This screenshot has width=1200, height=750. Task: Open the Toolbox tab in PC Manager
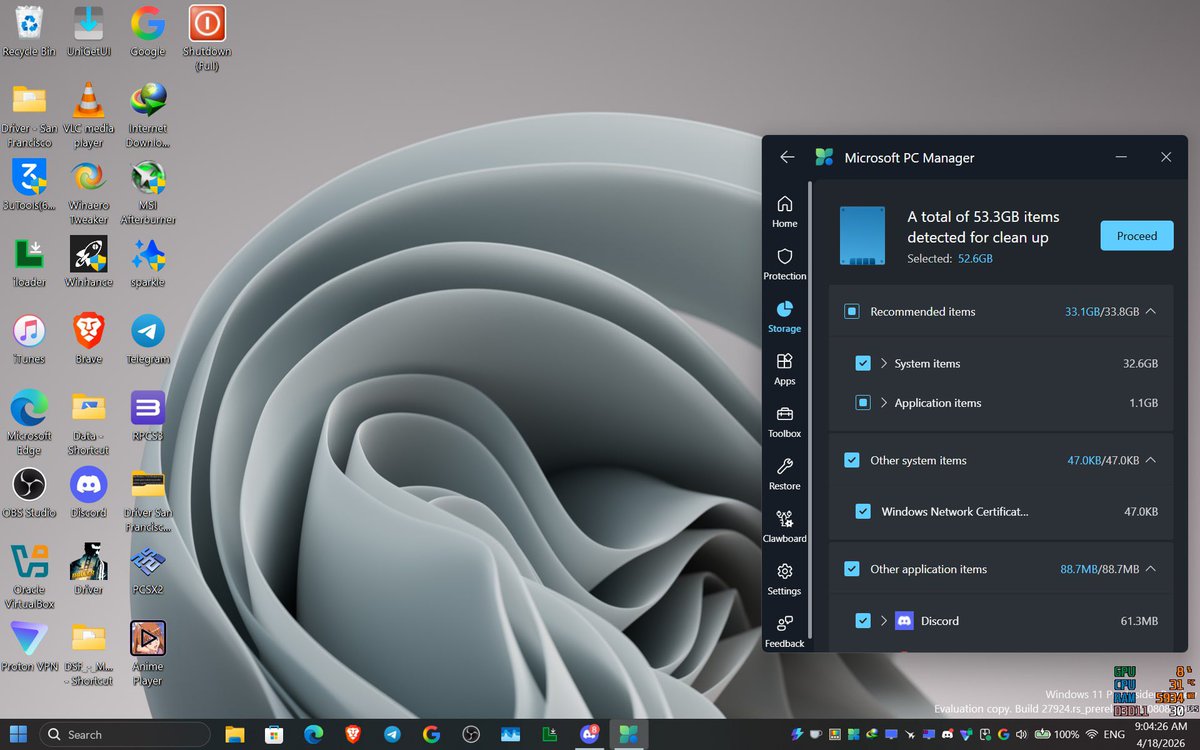click(x=785, y=421)
